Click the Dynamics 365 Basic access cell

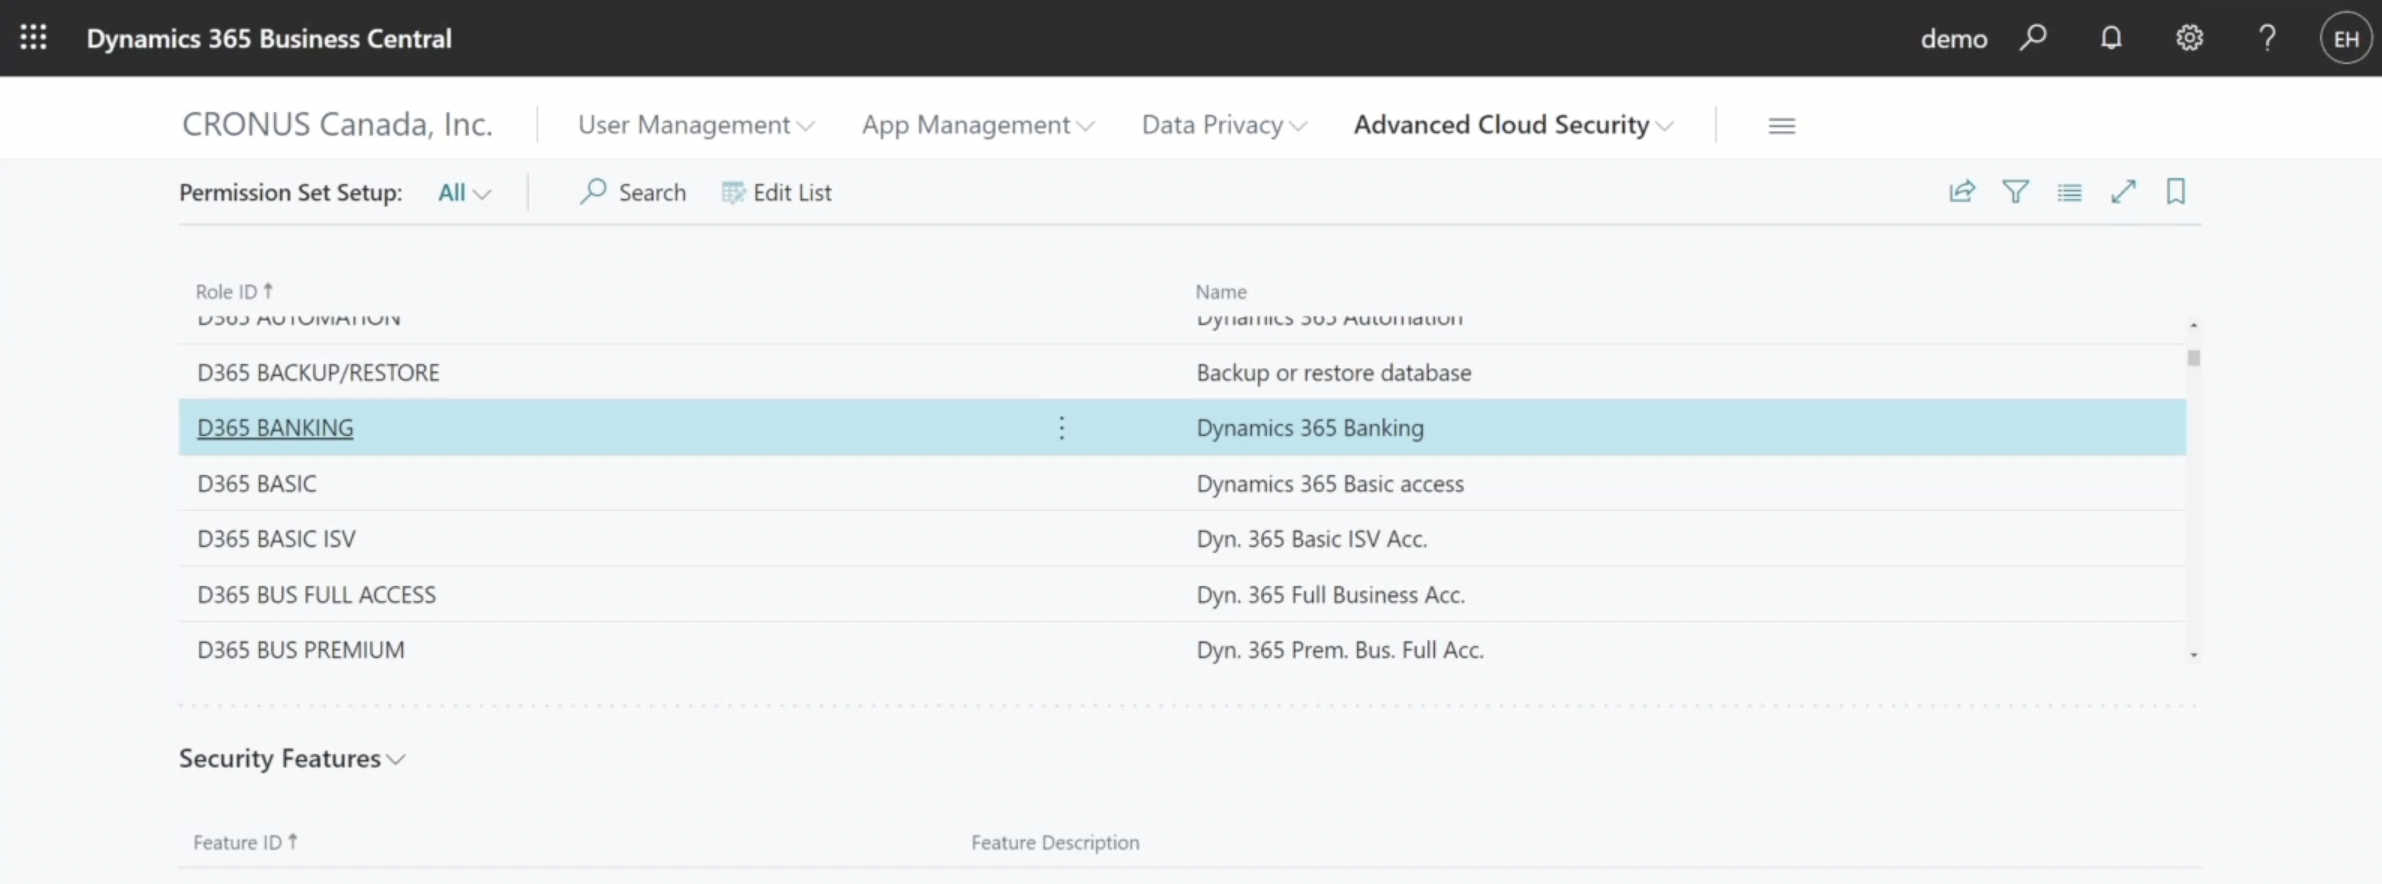1330,484
